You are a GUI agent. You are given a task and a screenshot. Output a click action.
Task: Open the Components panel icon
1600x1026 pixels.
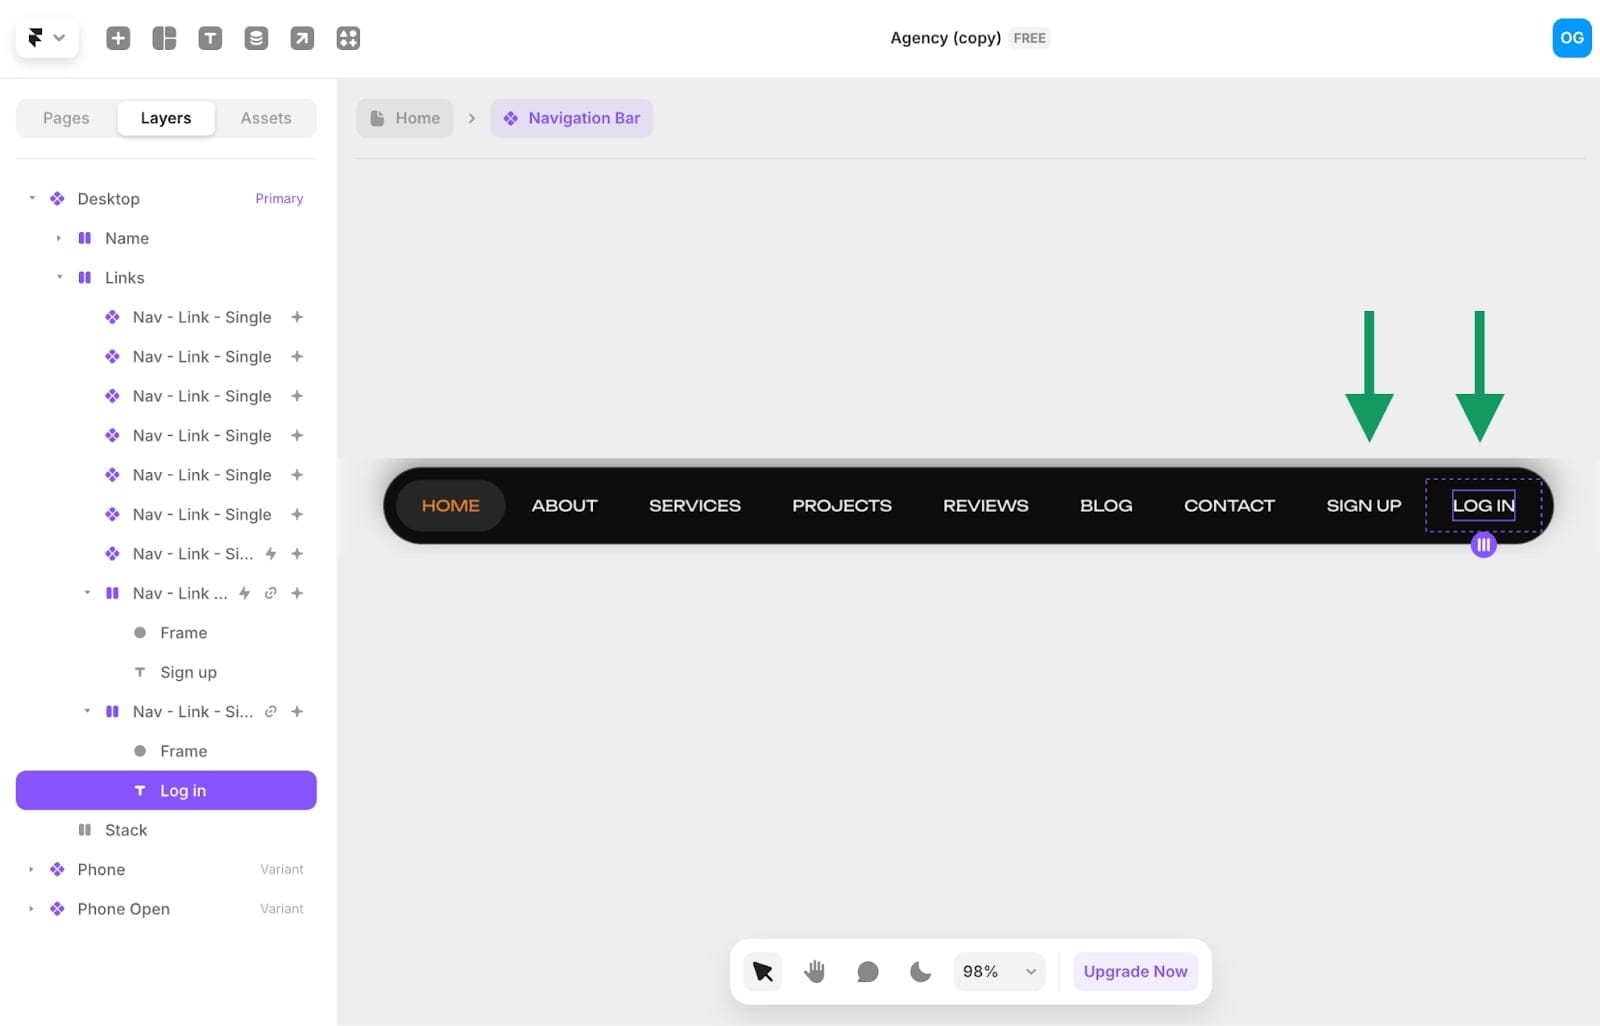348,37
